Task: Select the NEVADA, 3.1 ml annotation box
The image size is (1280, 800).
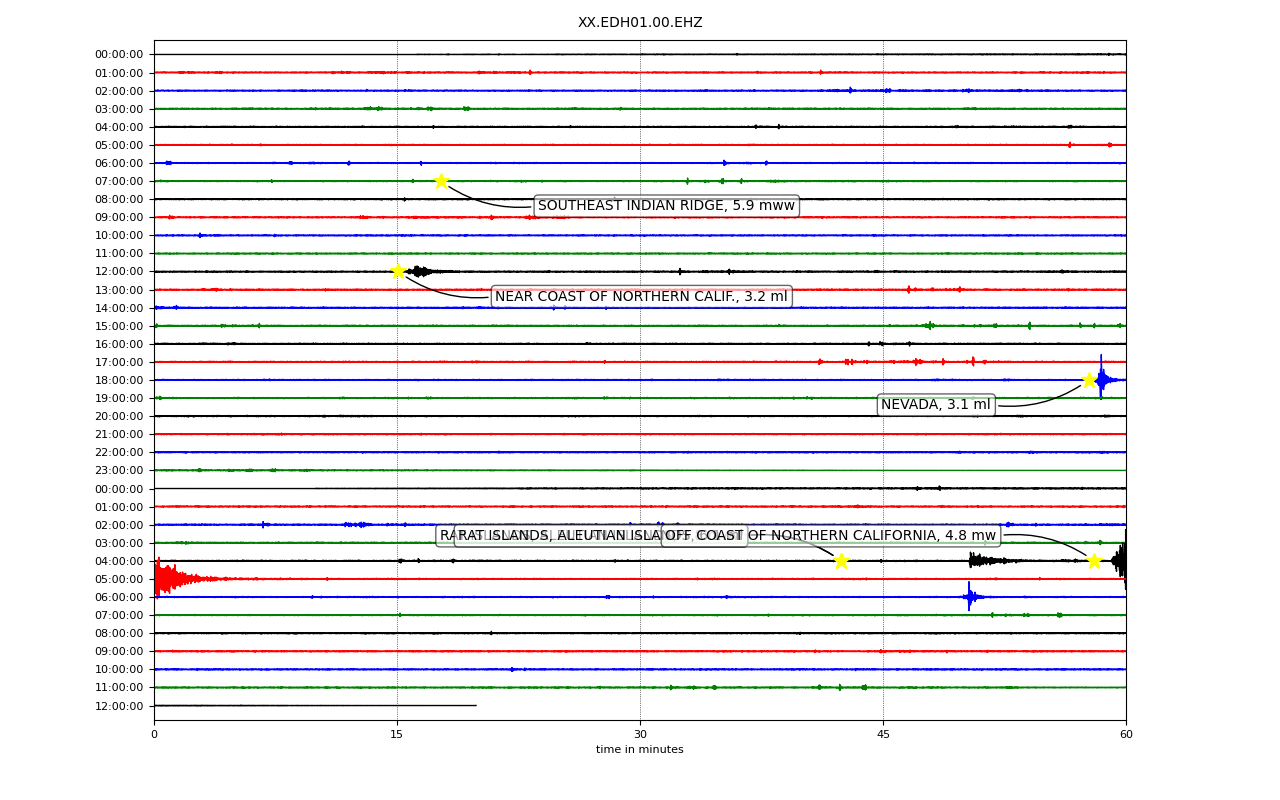Action: tap(936, 405)
